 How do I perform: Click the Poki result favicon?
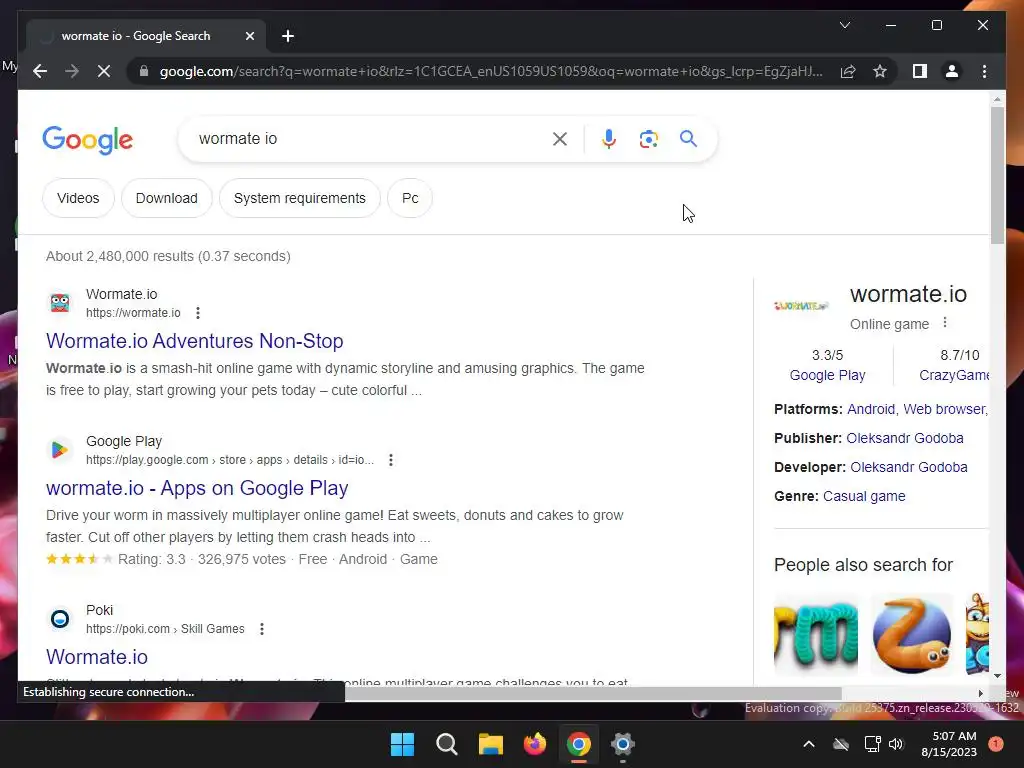click(60, 618)
